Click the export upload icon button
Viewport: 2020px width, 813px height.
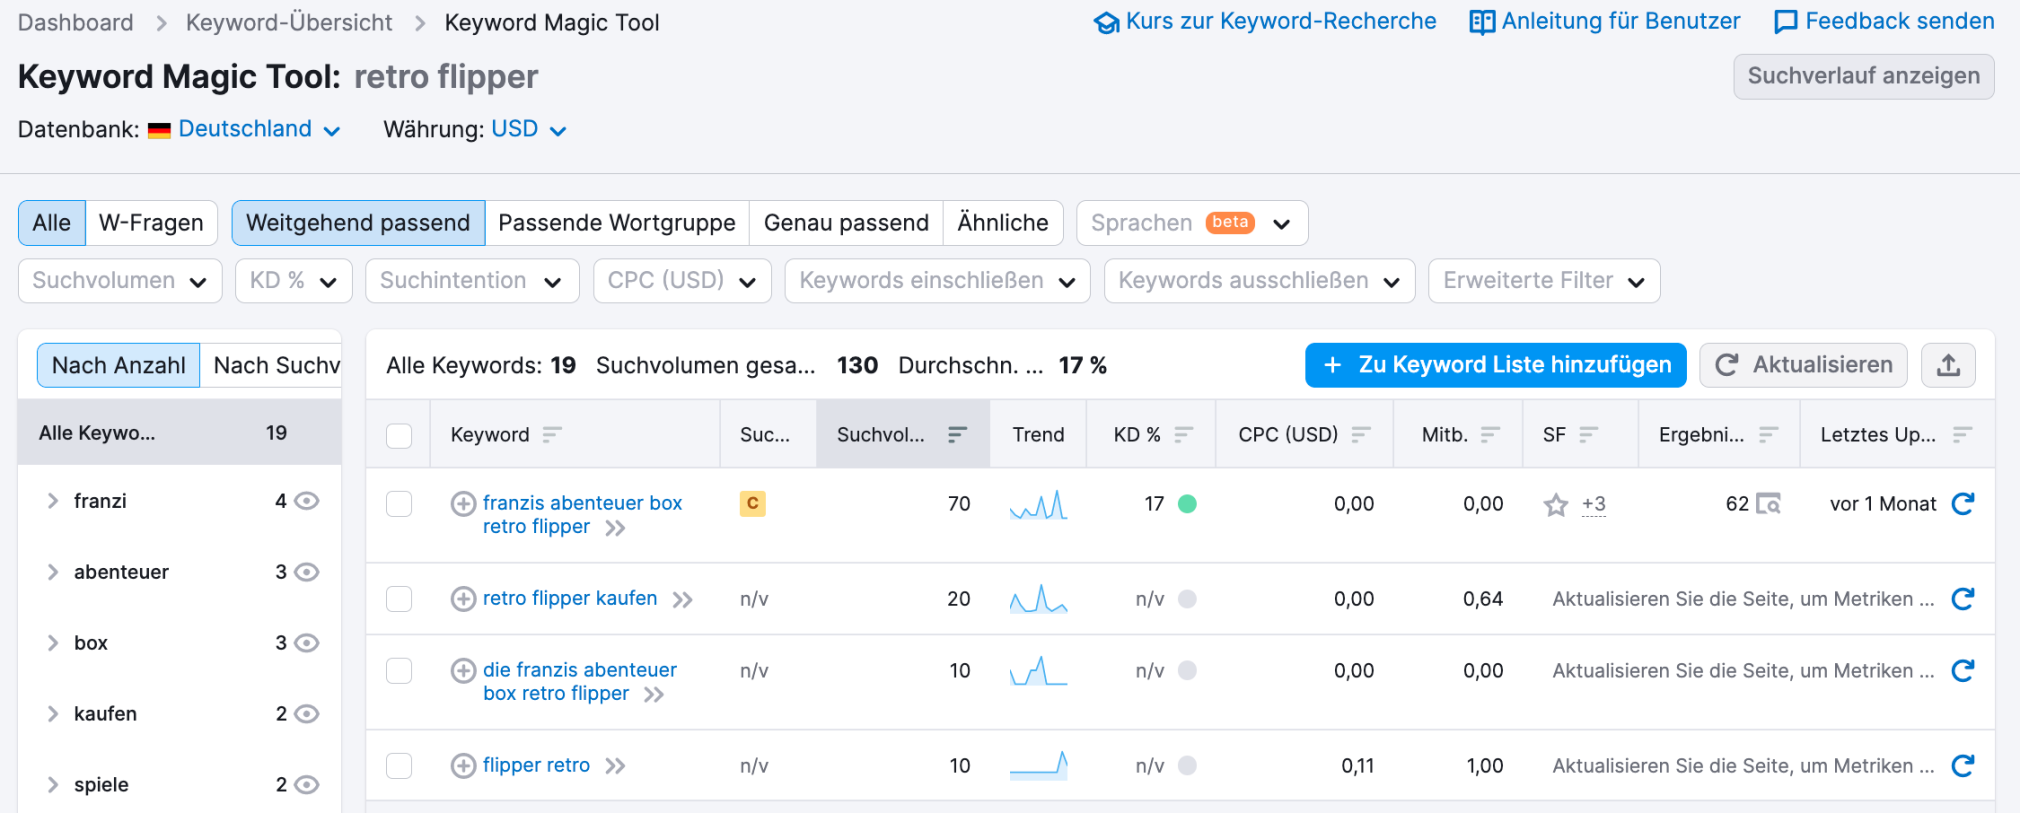(1948, 365)
